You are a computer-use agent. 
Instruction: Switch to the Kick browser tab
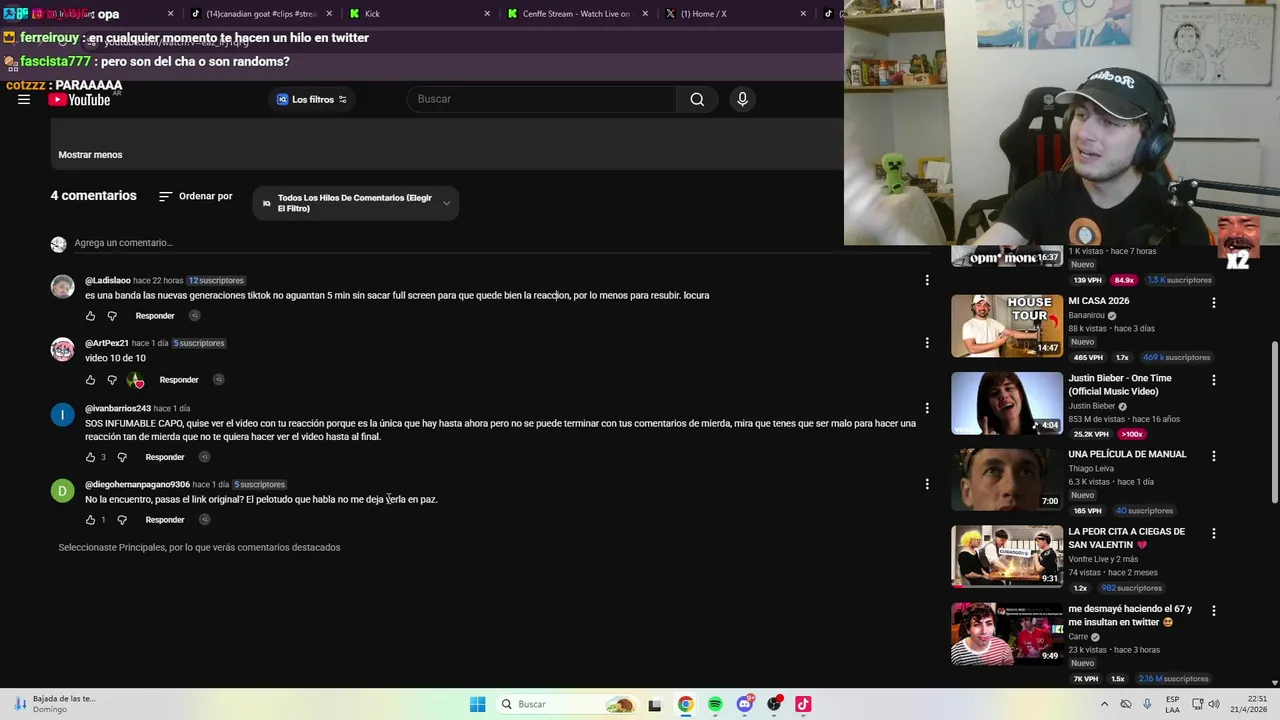(x=417, y=14)
